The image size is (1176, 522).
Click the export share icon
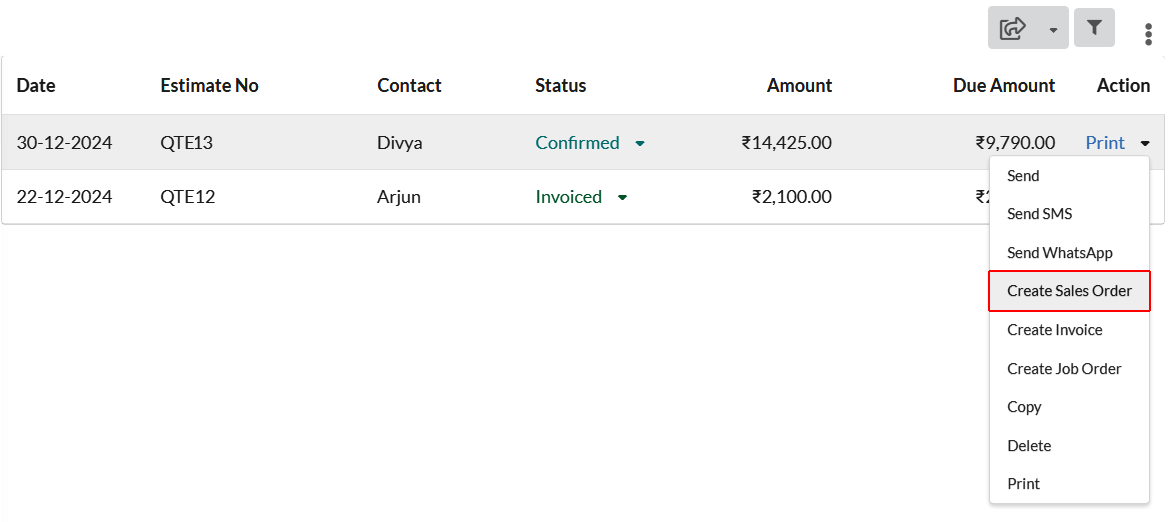tap(1012, 28)
